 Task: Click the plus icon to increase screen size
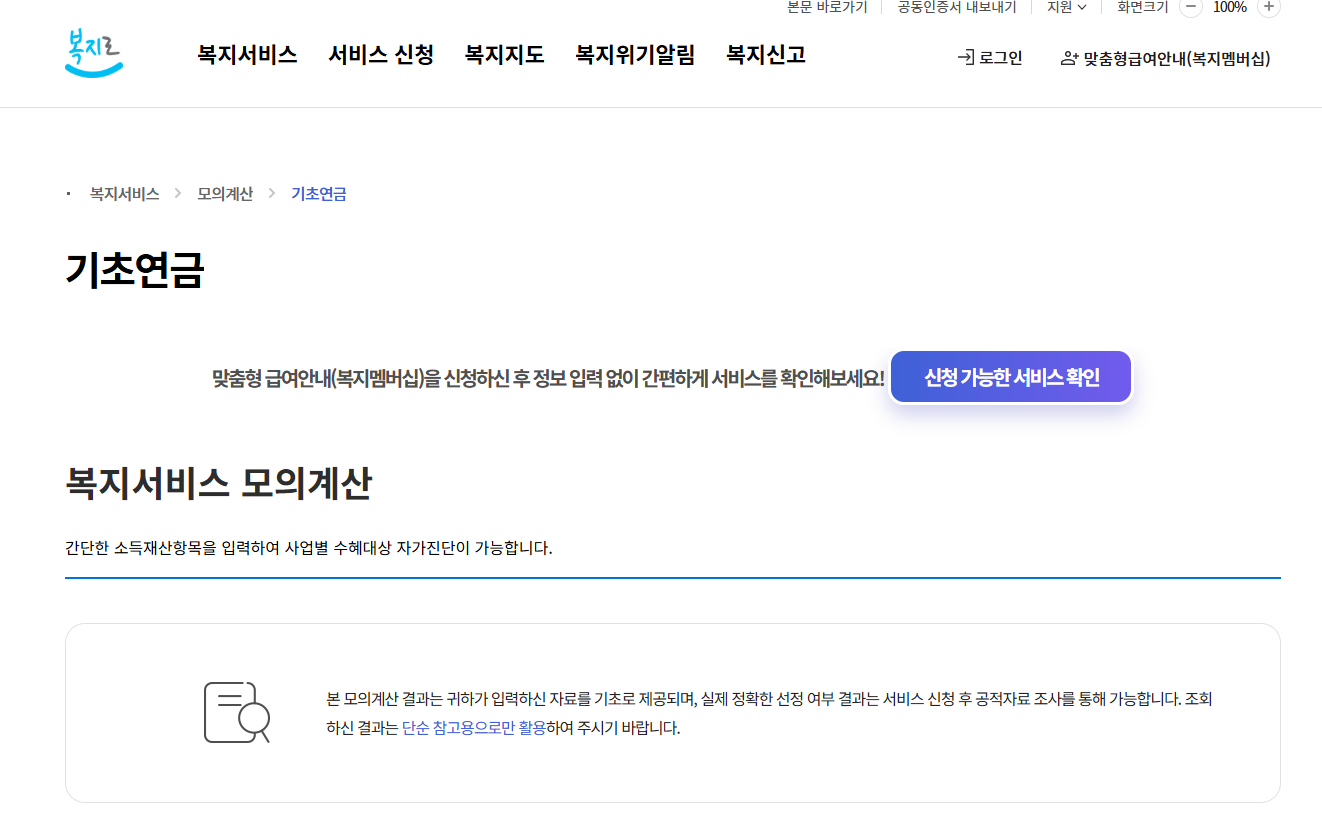[x=1268, y=8]
